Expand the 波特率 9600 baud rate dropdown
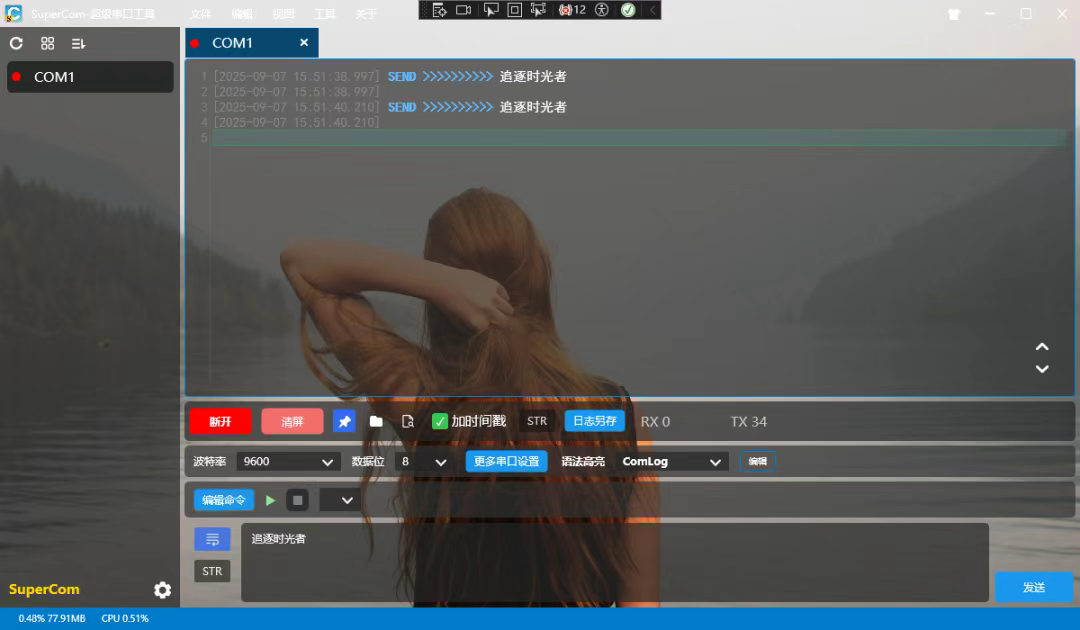The image size is (1080, 630). coord(289,462)
